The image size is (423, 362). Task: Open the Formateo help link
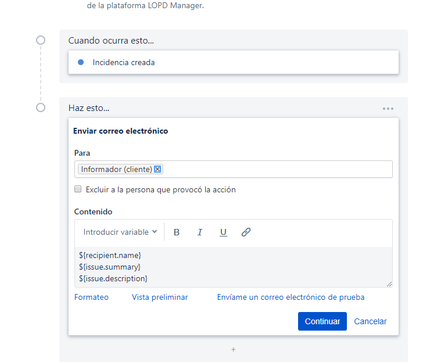click(x=91, y=297)
